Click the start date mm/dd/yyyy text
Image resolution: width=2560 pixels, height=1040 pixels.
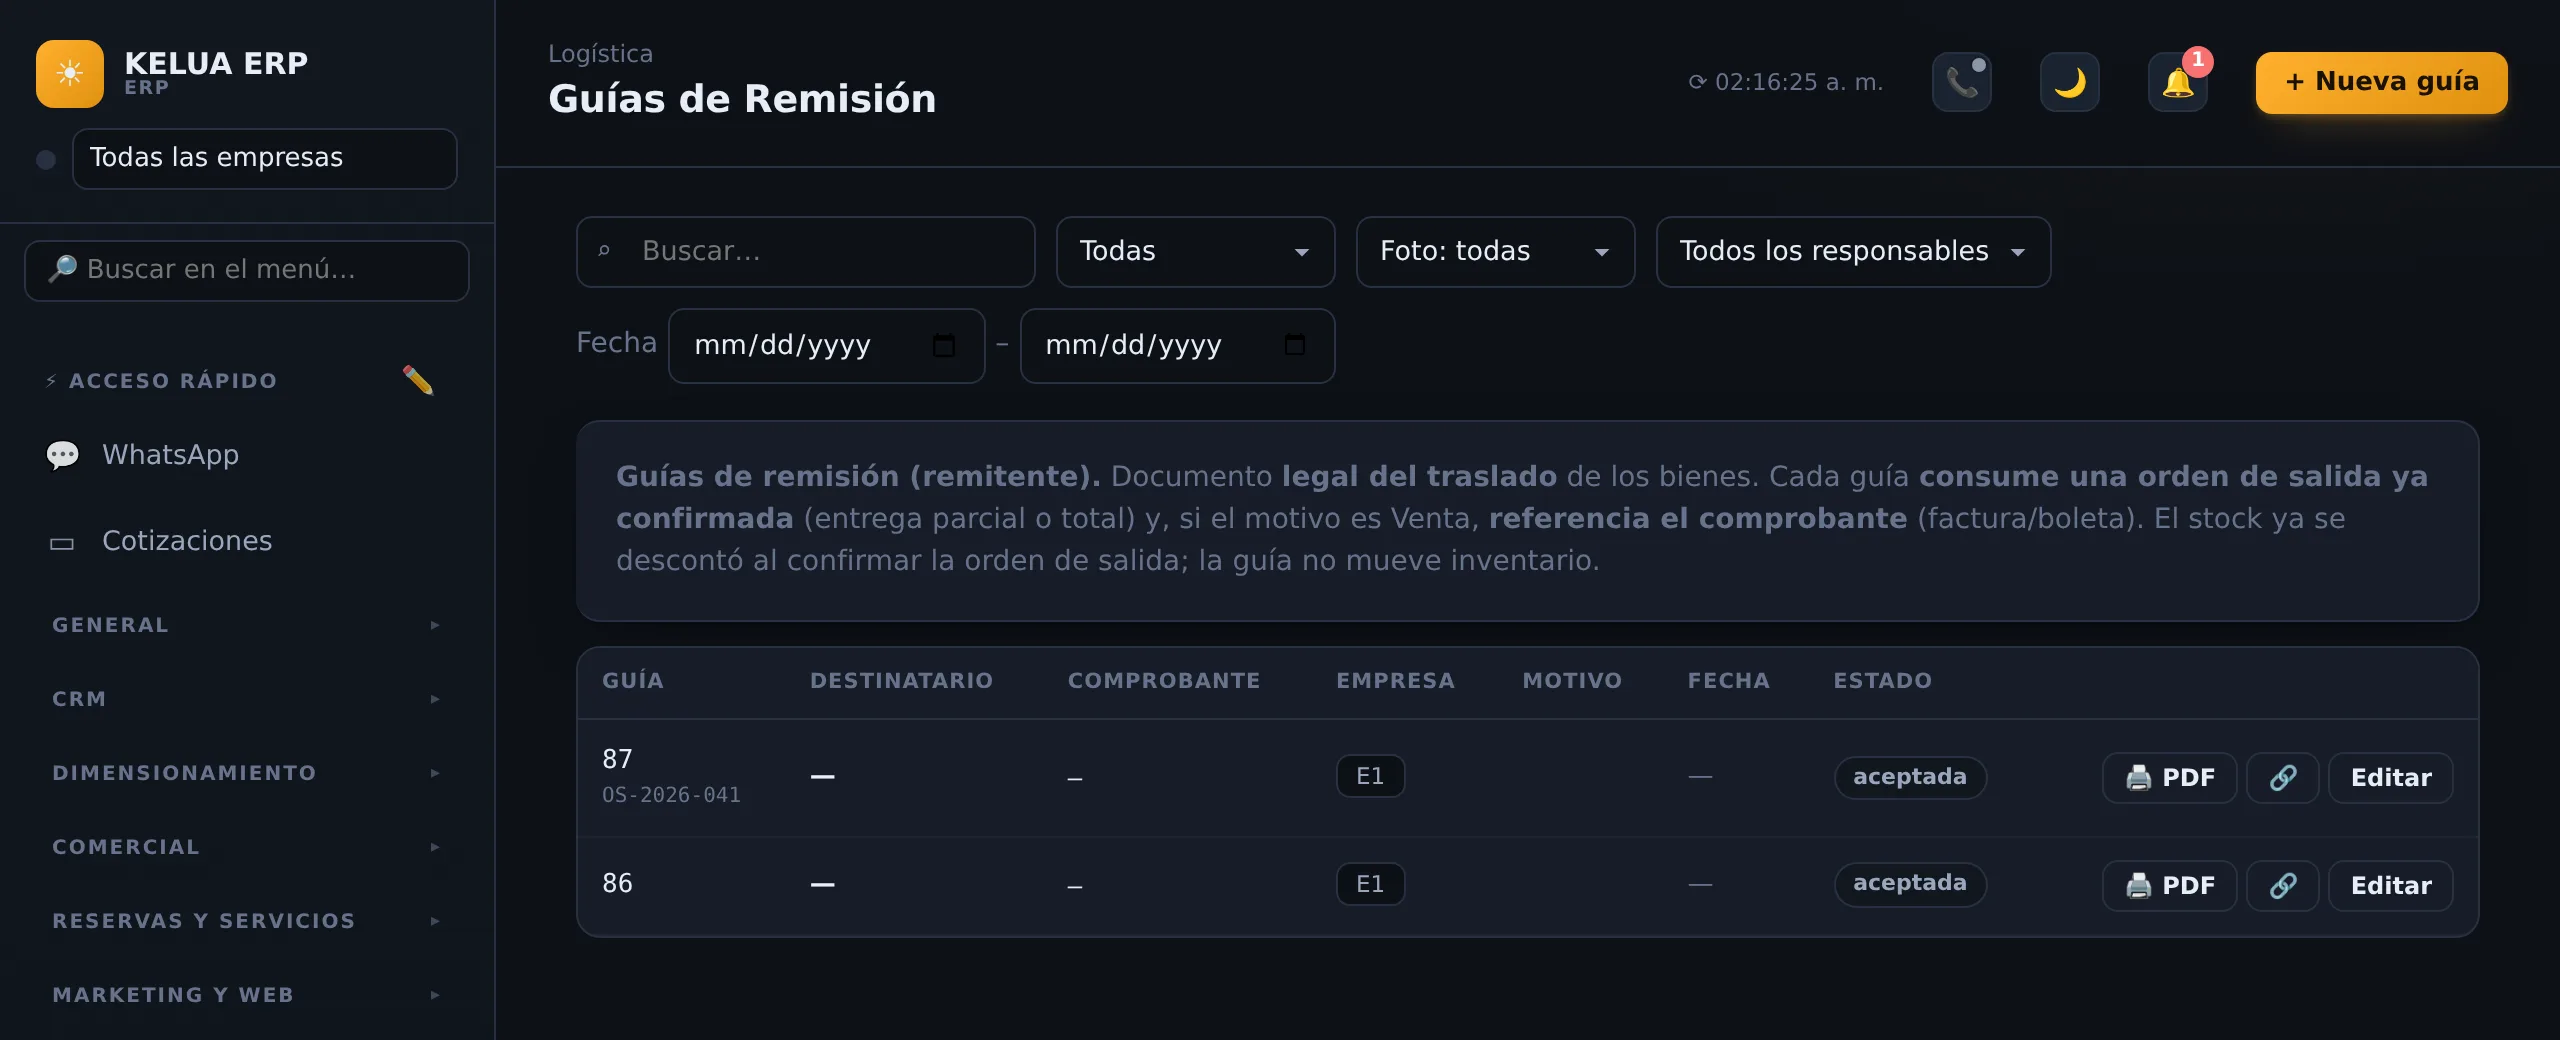[783, 346]
